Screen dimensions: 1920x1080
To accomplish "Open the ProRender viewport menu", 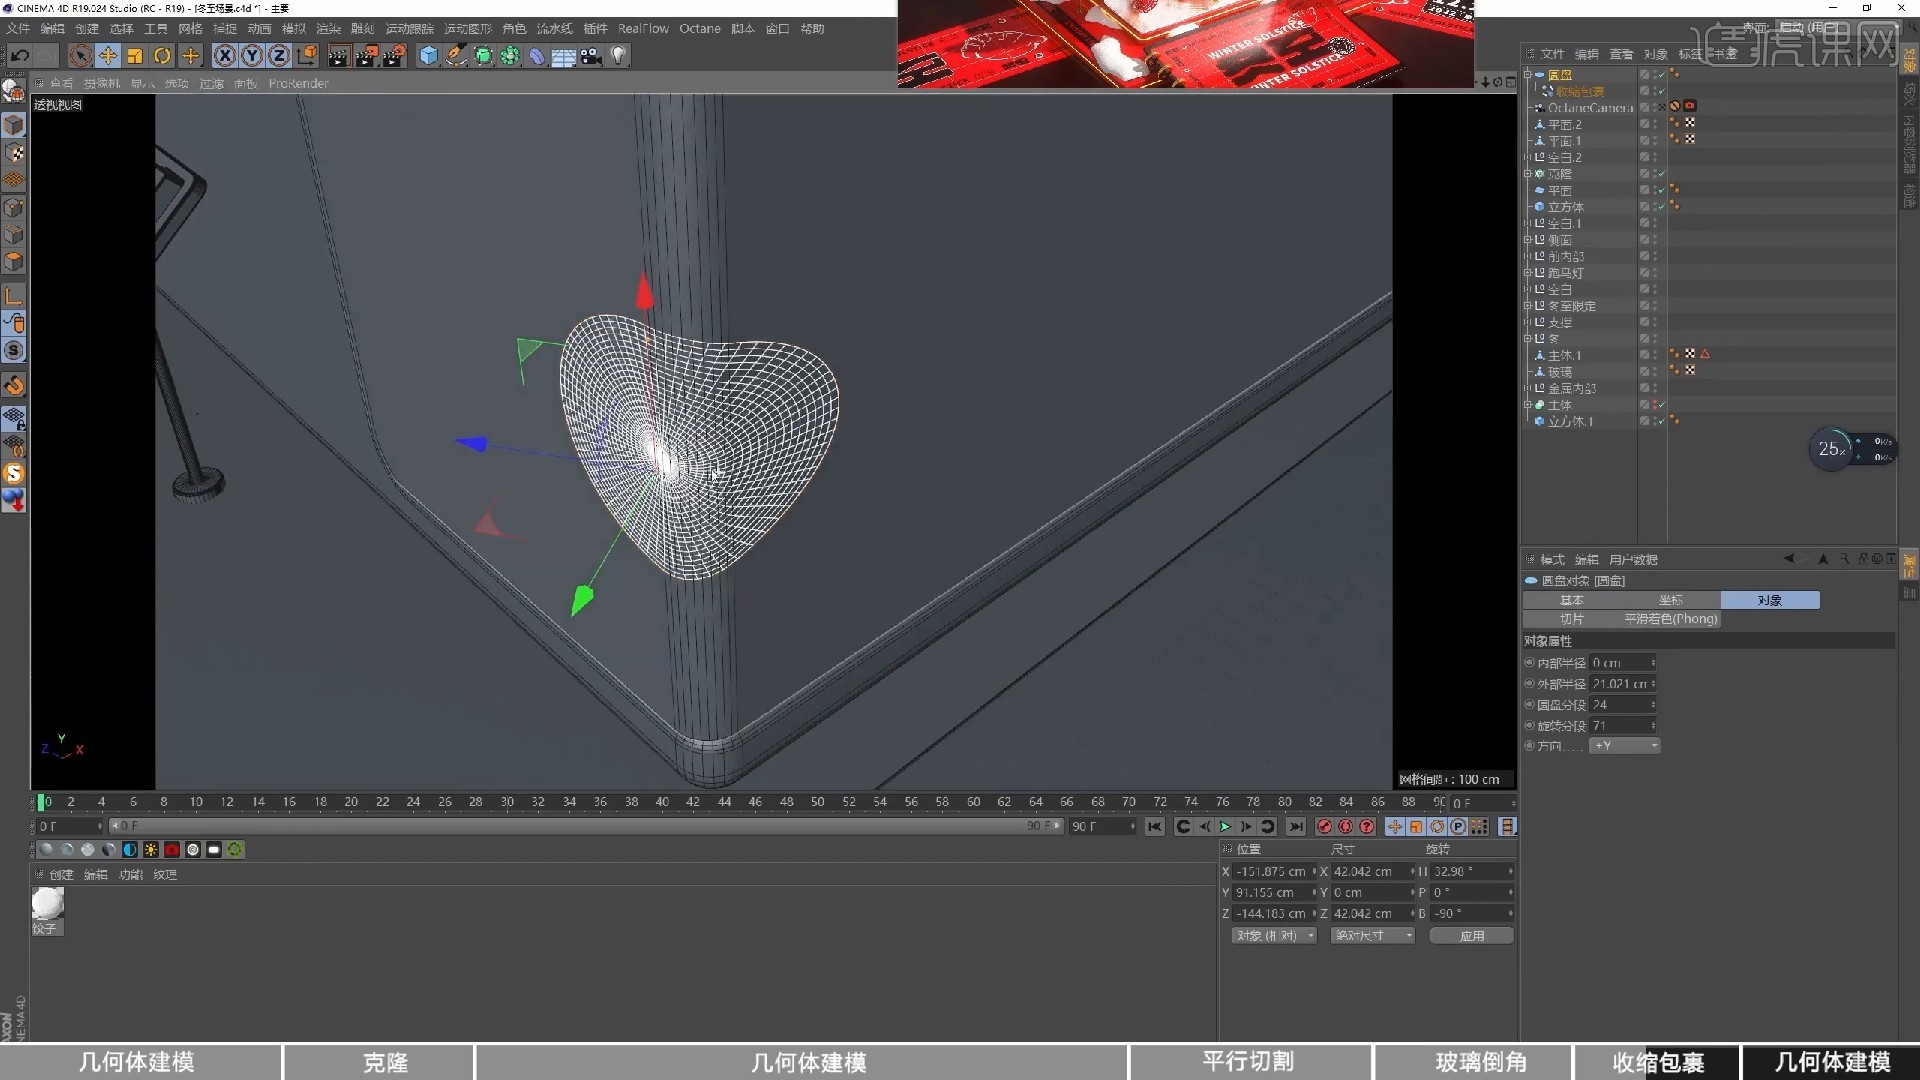I will point(298,84).
